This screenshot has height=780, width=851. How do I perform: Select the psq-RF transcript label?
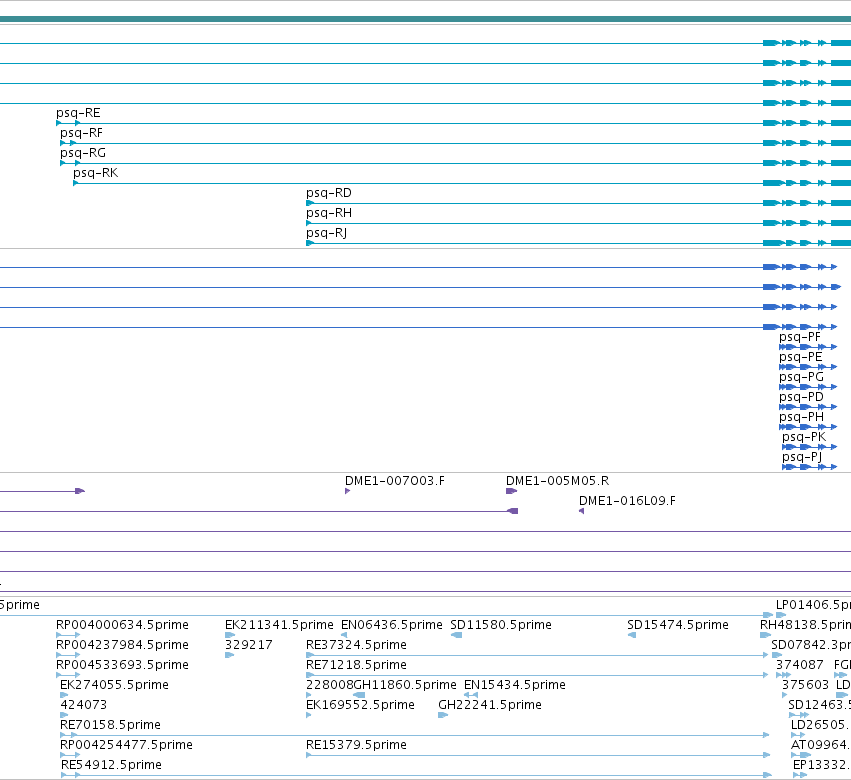(x=81, y=133)
